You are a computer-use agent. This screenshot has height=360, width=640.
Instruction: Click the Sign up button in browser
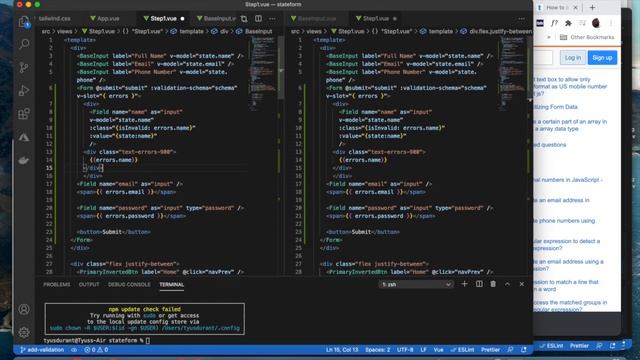(602, 58)
